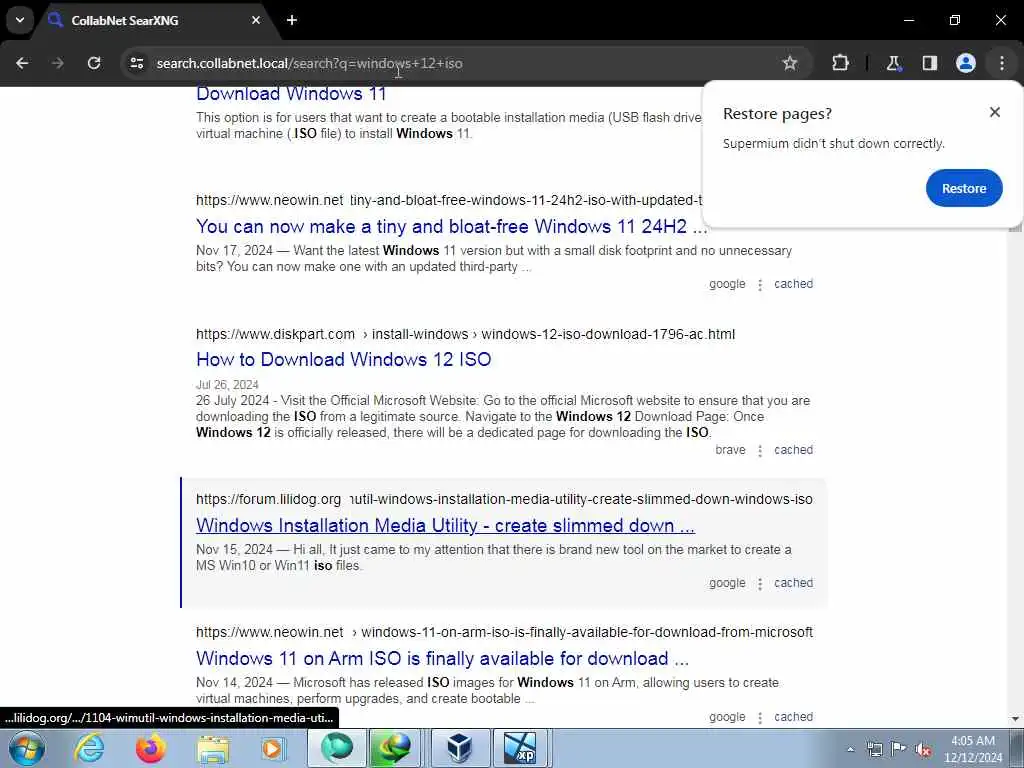Click the address bar URL field
This screenshot has height=768, width=1024.
[457, 63]
